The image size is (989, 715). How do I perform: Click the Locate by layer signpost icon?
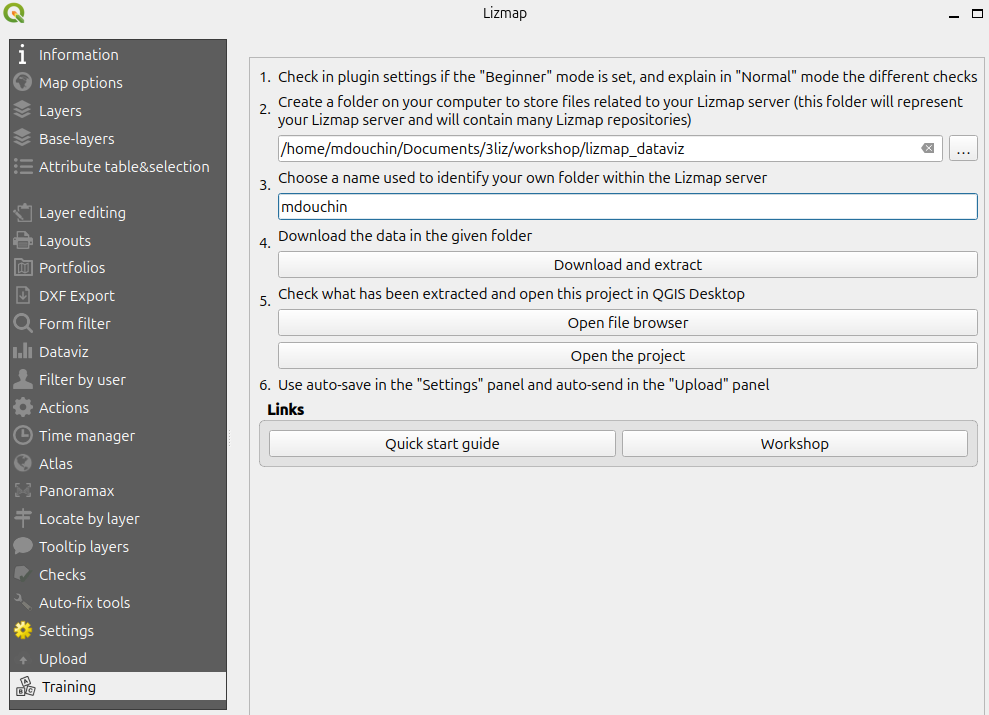(23, 518)
